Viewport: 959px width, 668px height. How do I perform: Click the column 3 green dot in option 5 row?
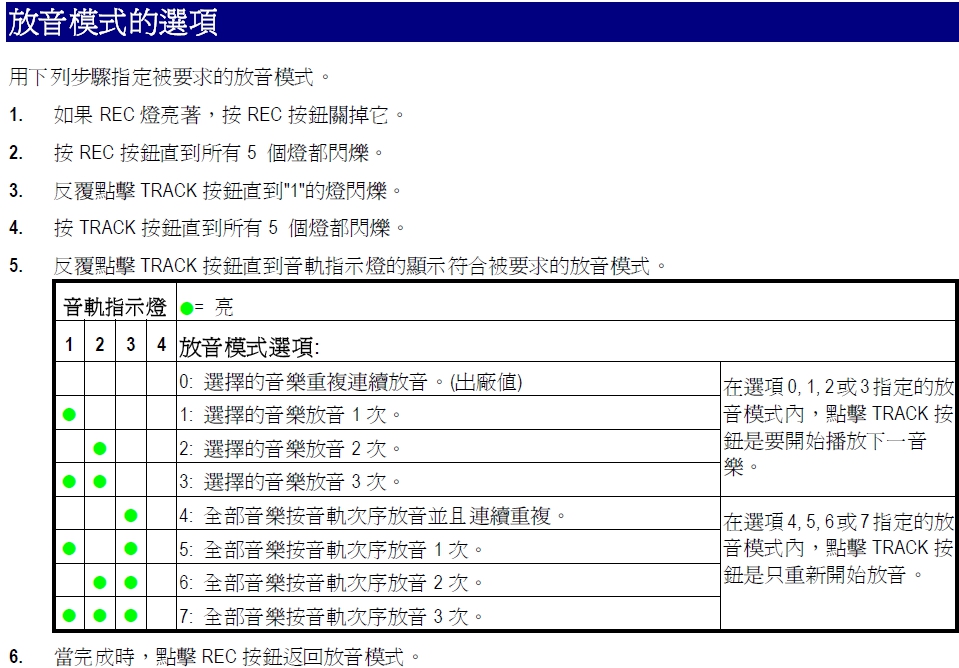(130, 549)
